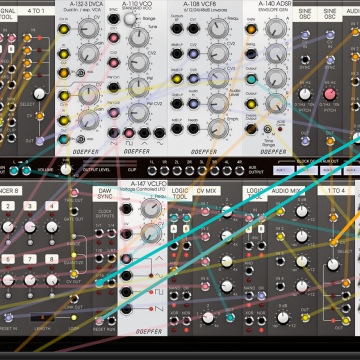
Task: Click the pink Sine Osc Pitch knob
Action: tap(330, 94)
